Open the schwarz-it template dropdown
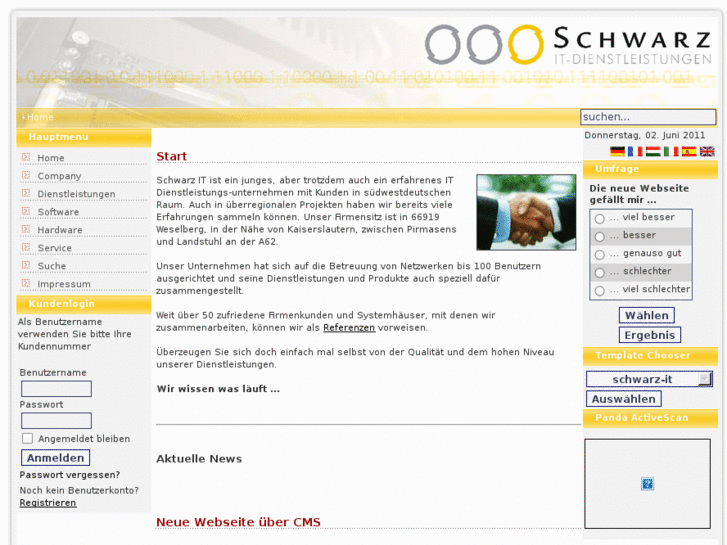 click(649, 379)
